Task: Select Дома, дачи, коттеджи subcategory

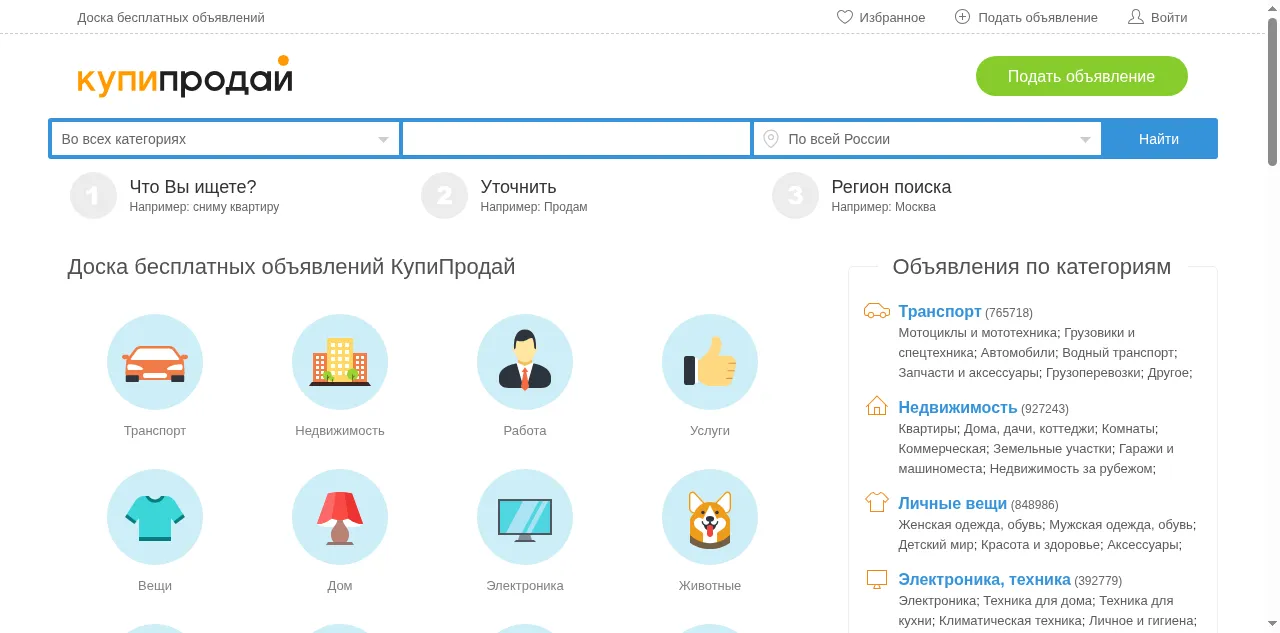Action: point(1029,428)
